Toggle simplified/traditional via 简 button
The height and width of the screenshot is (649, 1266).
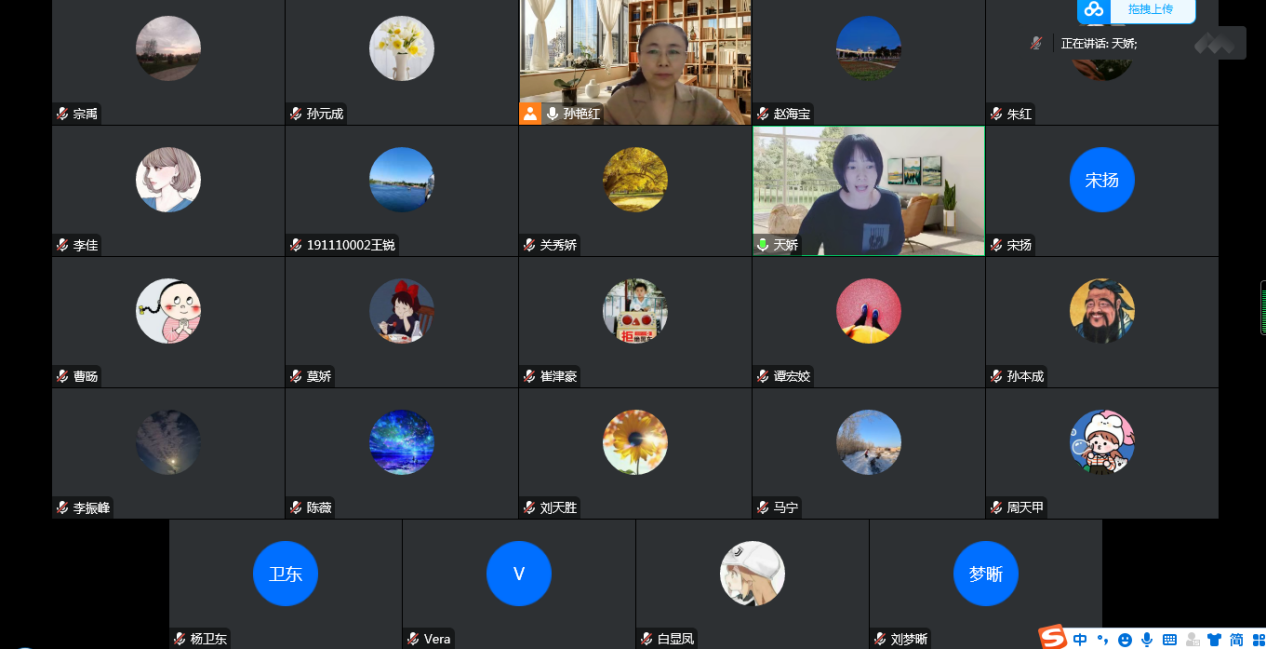[1237, 640]
